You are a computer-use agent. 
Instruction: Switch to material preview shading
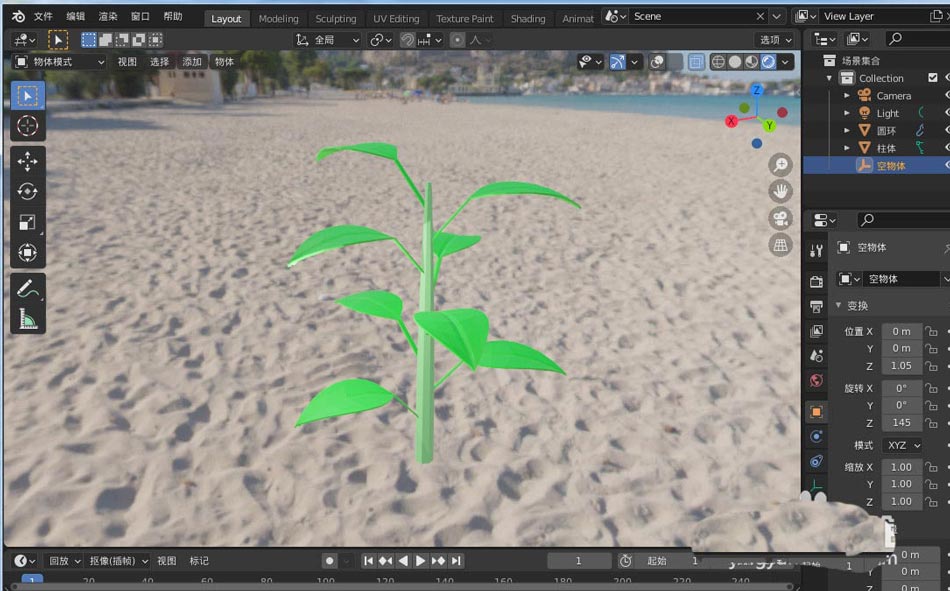pyautogui.click(x=751, y=62)
